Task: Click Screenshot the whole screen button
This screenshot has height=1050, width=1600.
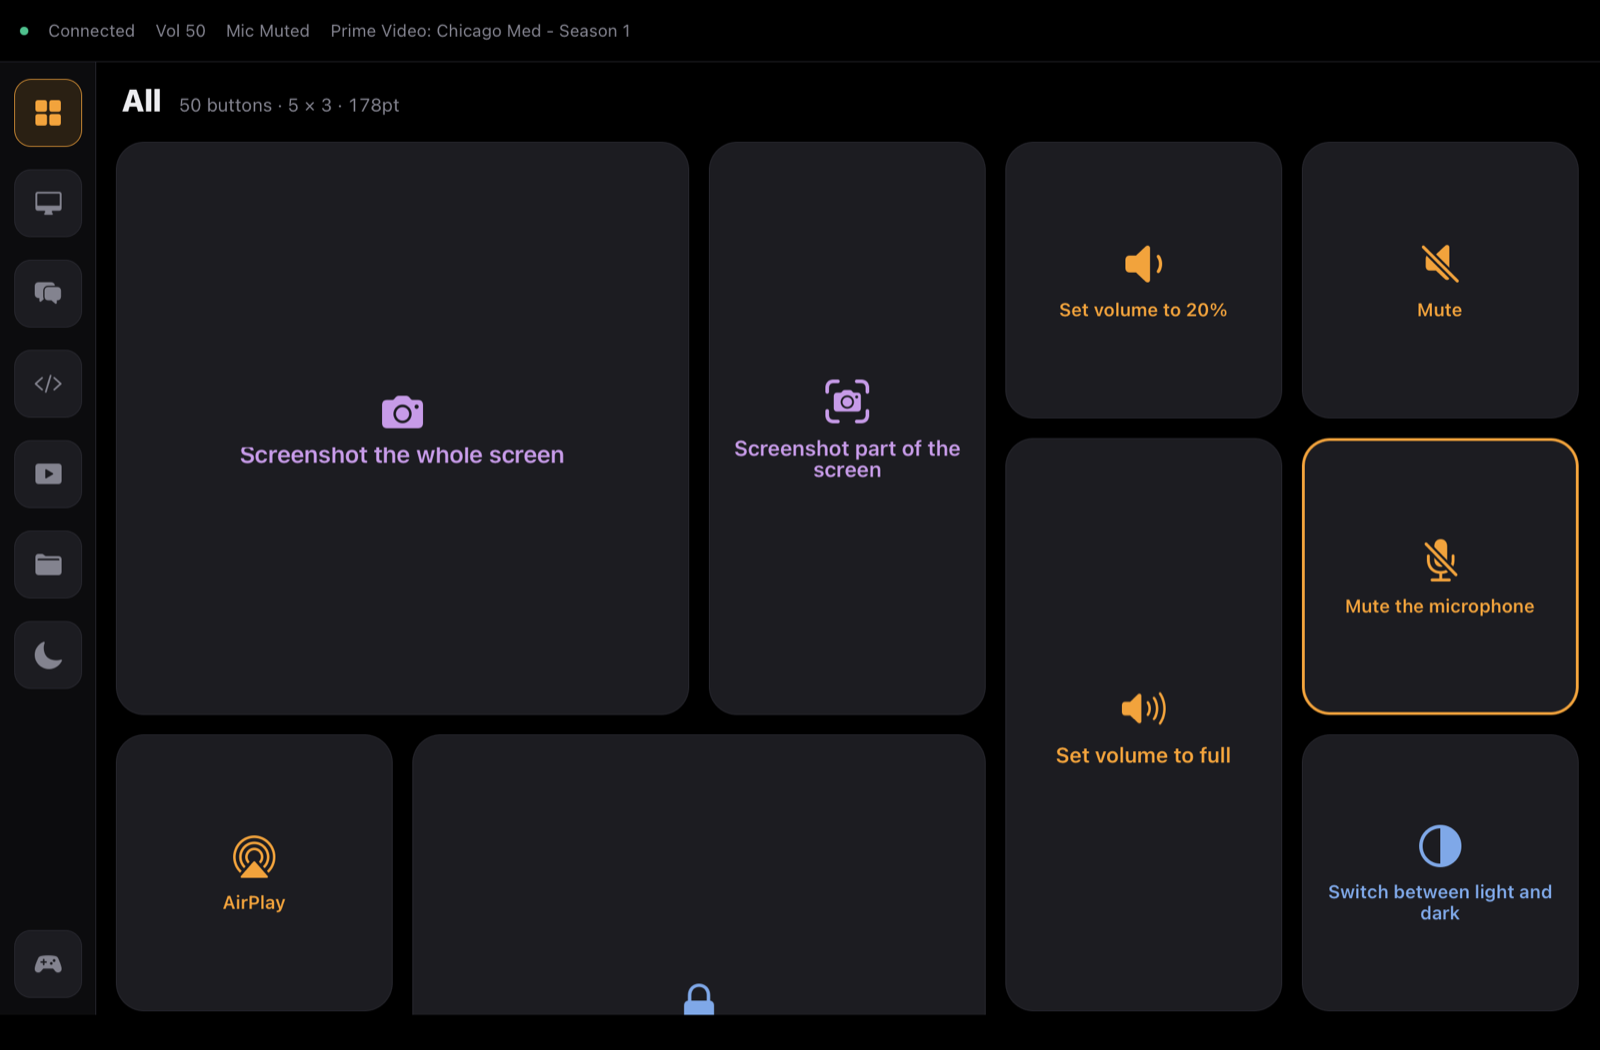Action: (402, 428)
